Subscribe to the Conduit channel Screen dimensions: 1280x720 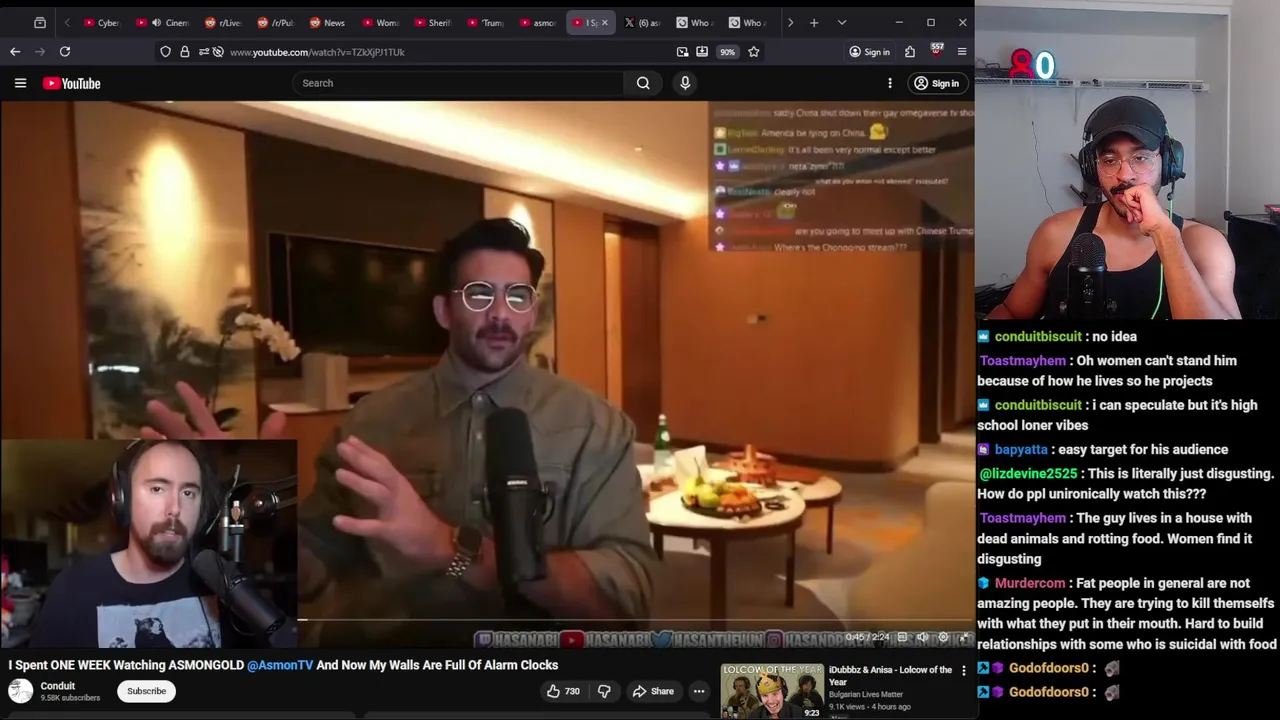(147, 691)
